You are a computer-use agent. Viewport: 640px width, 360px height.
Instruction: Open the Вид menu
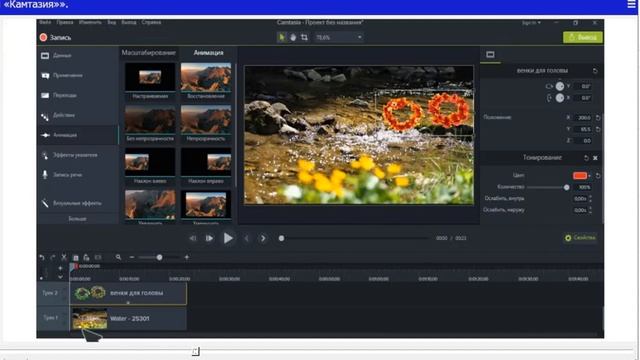[111, 22]
